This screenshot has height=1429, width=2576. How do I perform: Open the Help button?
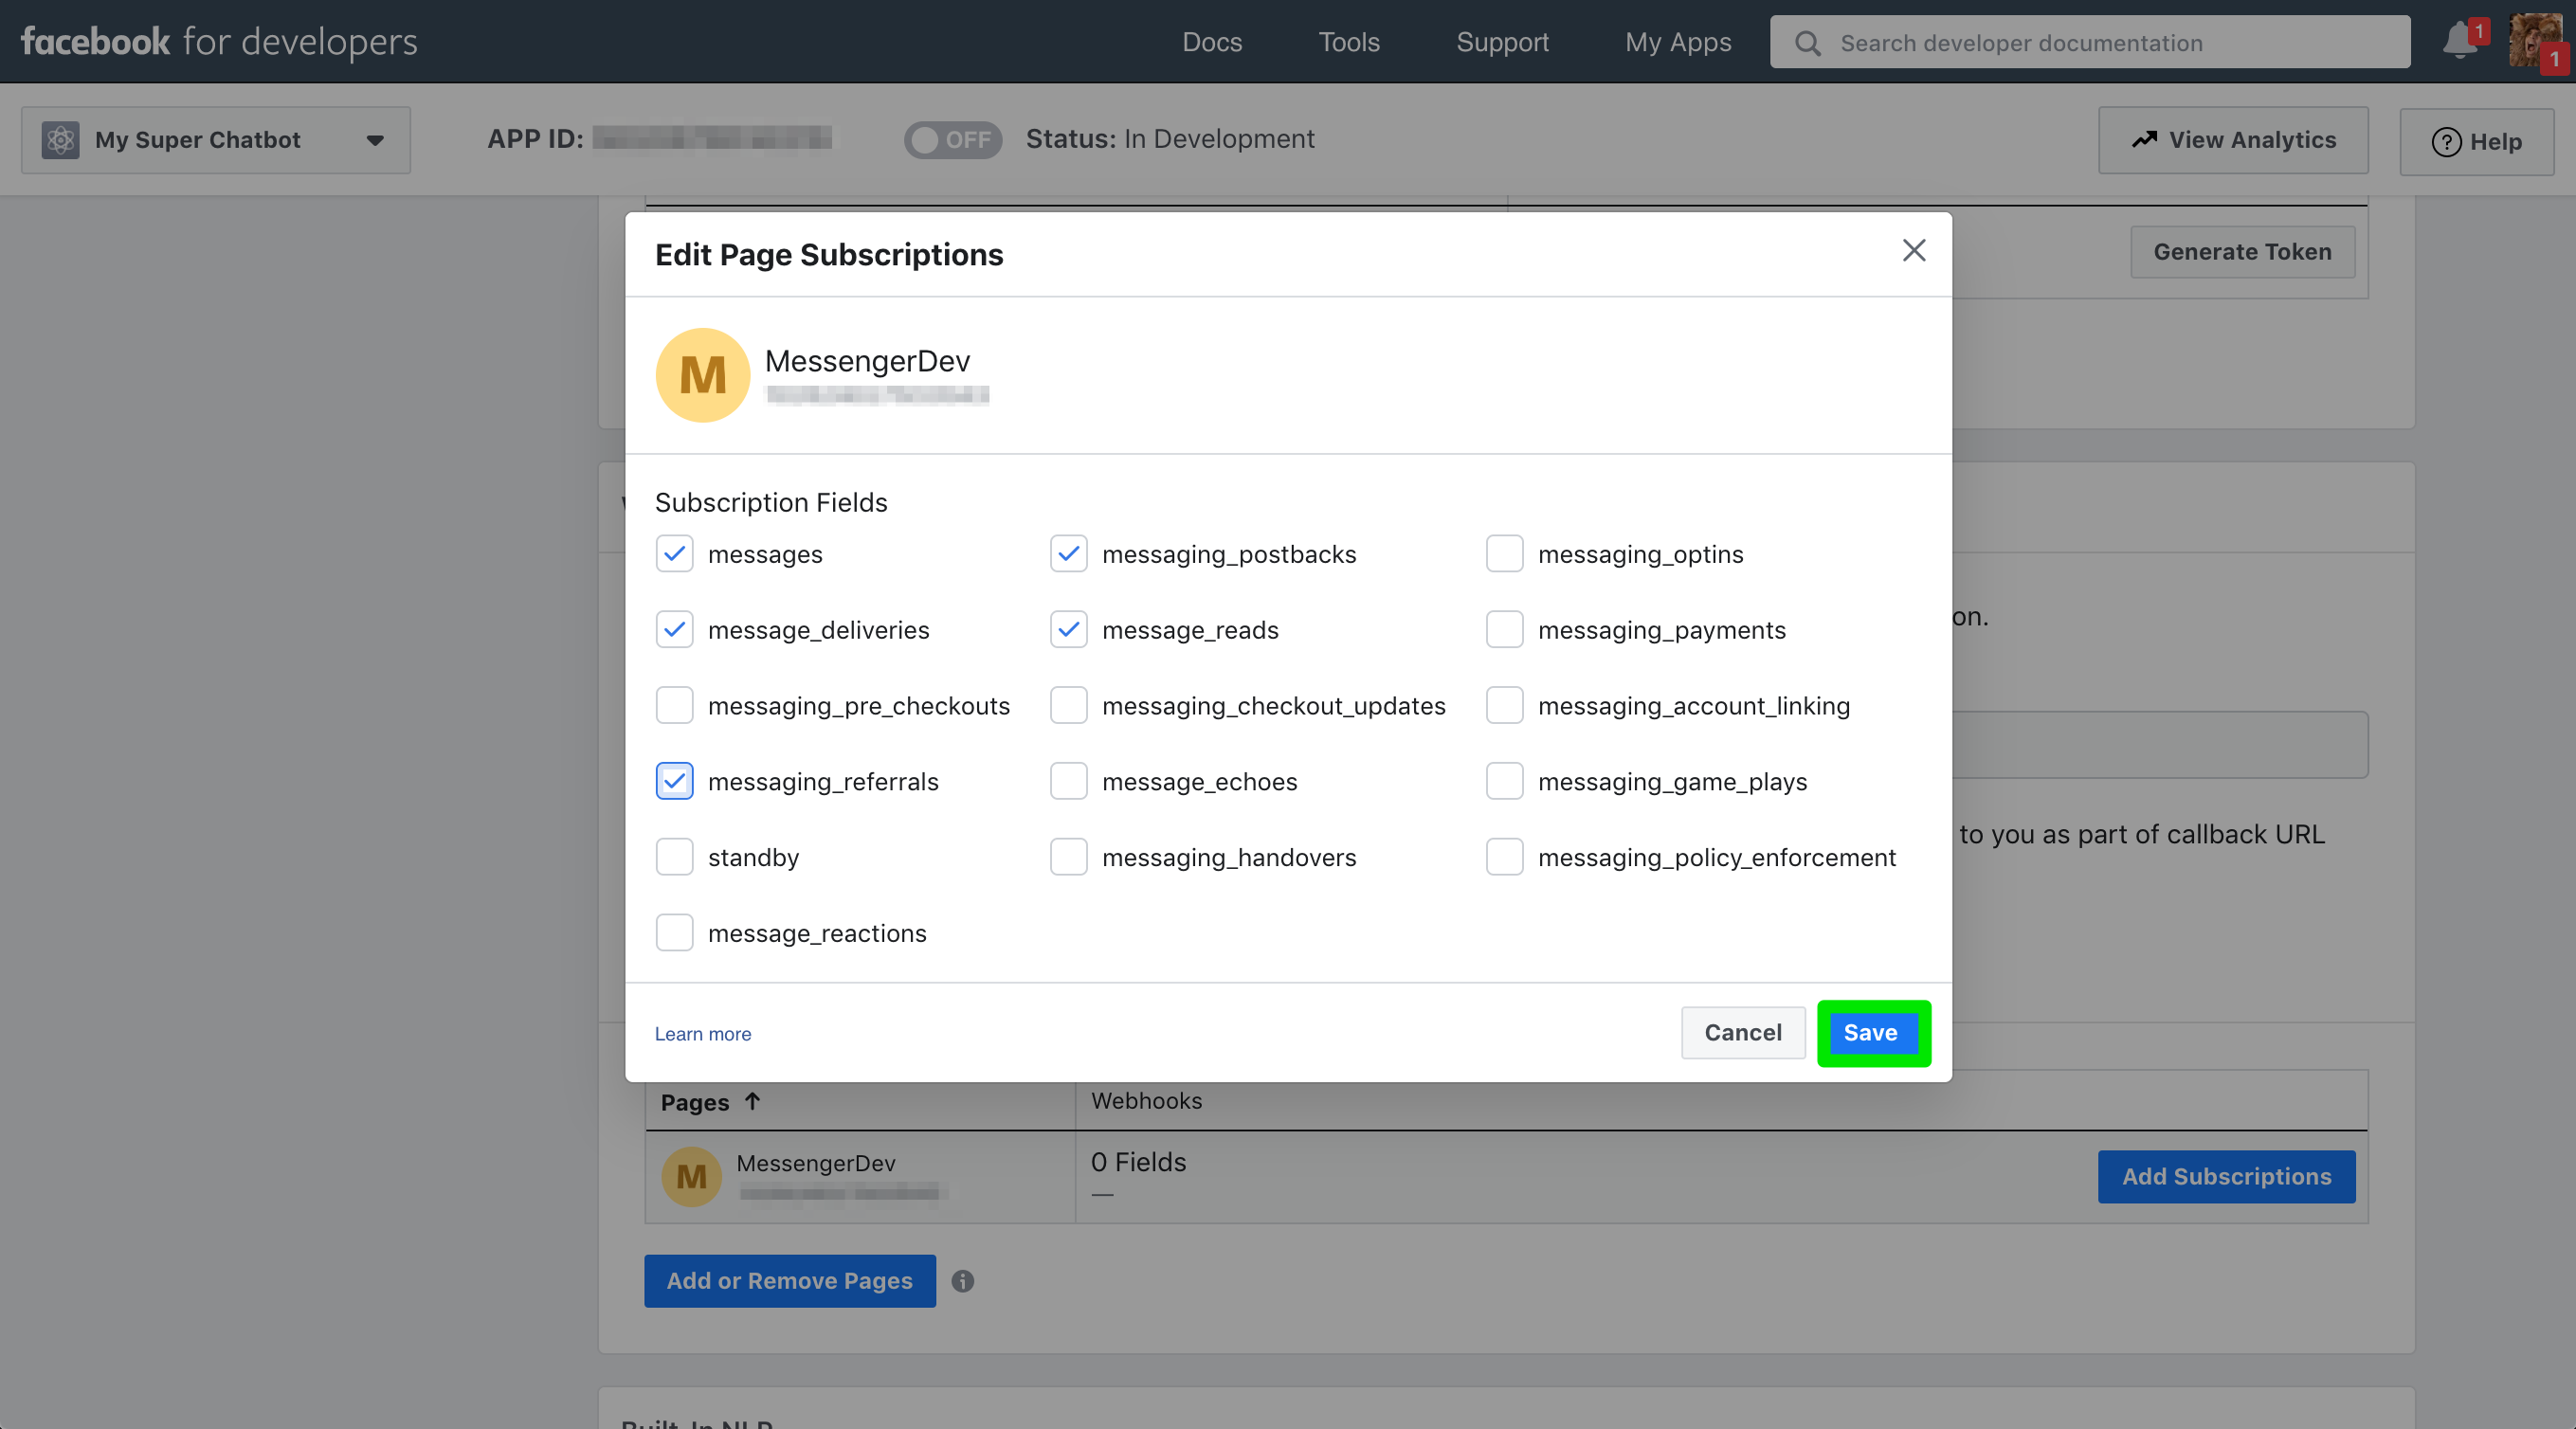[2476, 141]
